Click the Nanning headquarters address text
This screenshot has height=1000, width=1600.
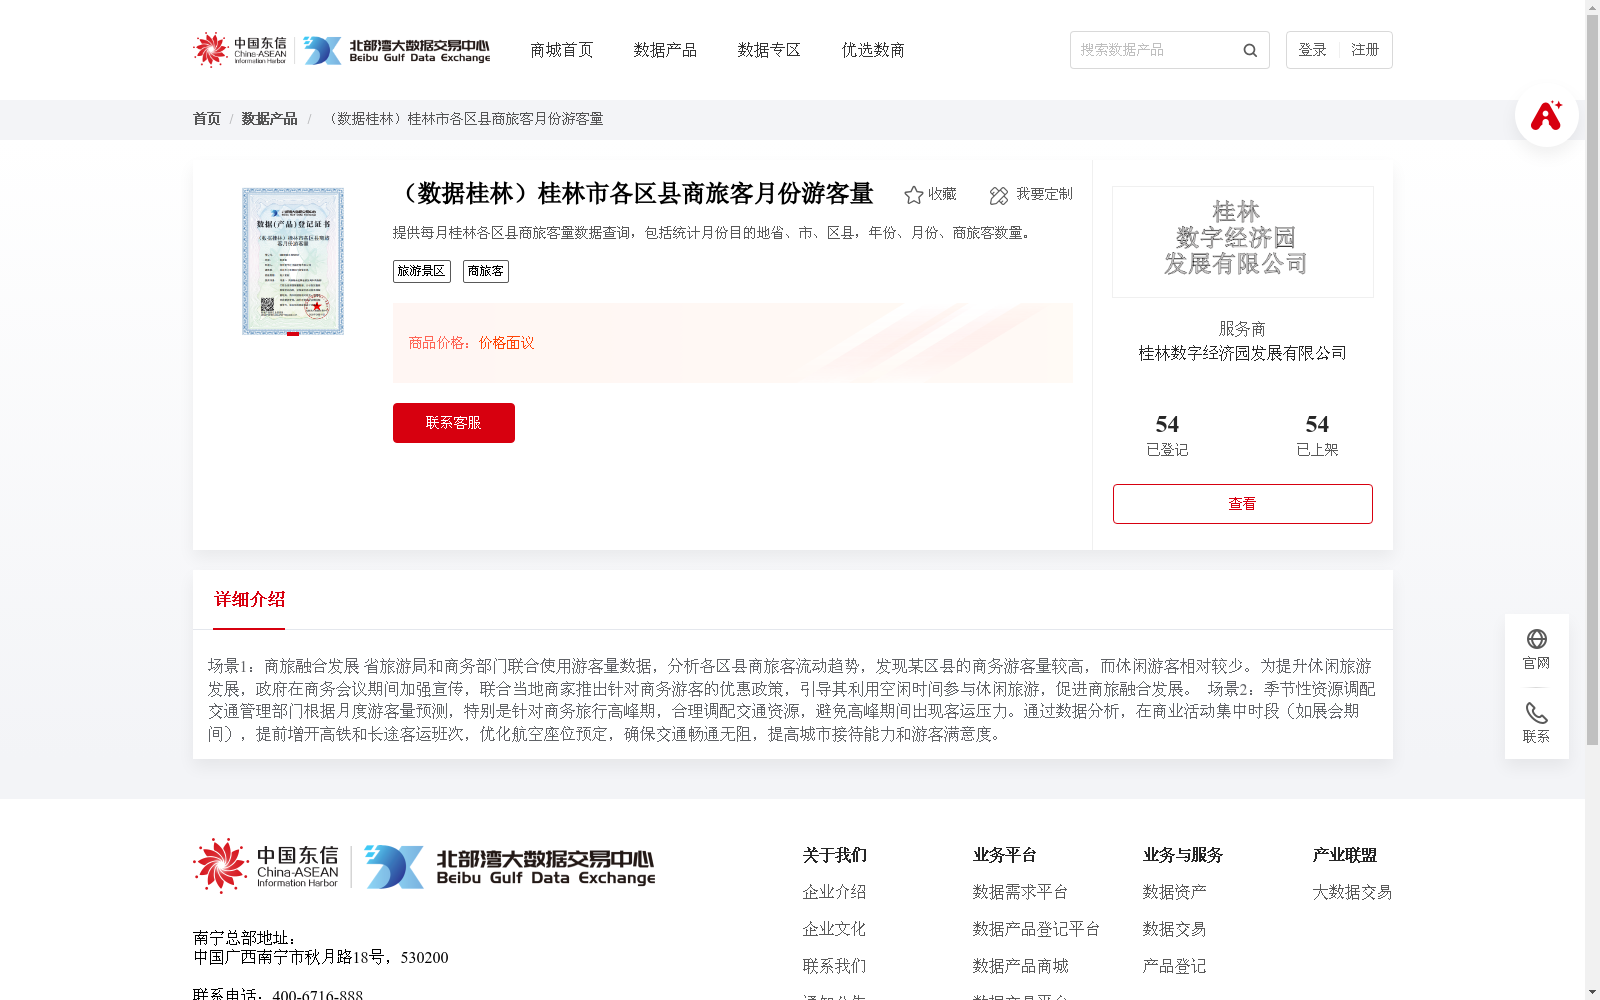click(x=320, y=957)
